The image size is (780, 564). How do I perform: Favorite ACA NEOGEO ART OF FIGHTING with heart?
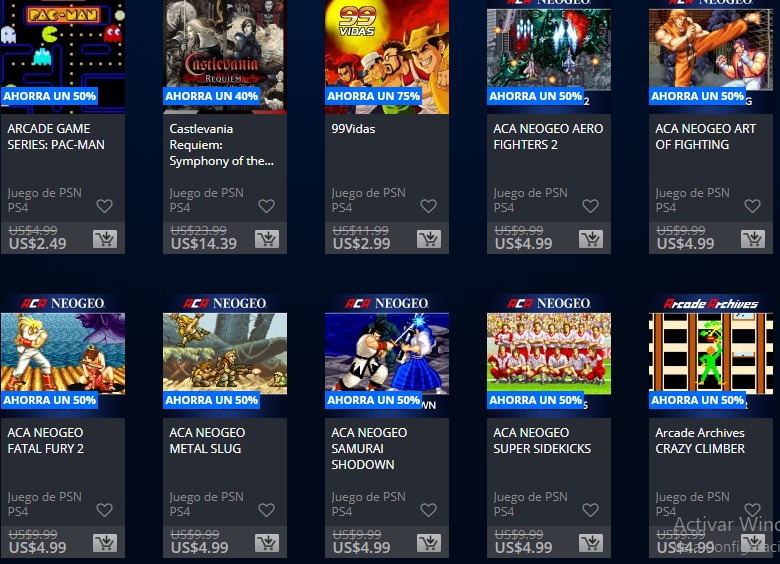(753, 206)
